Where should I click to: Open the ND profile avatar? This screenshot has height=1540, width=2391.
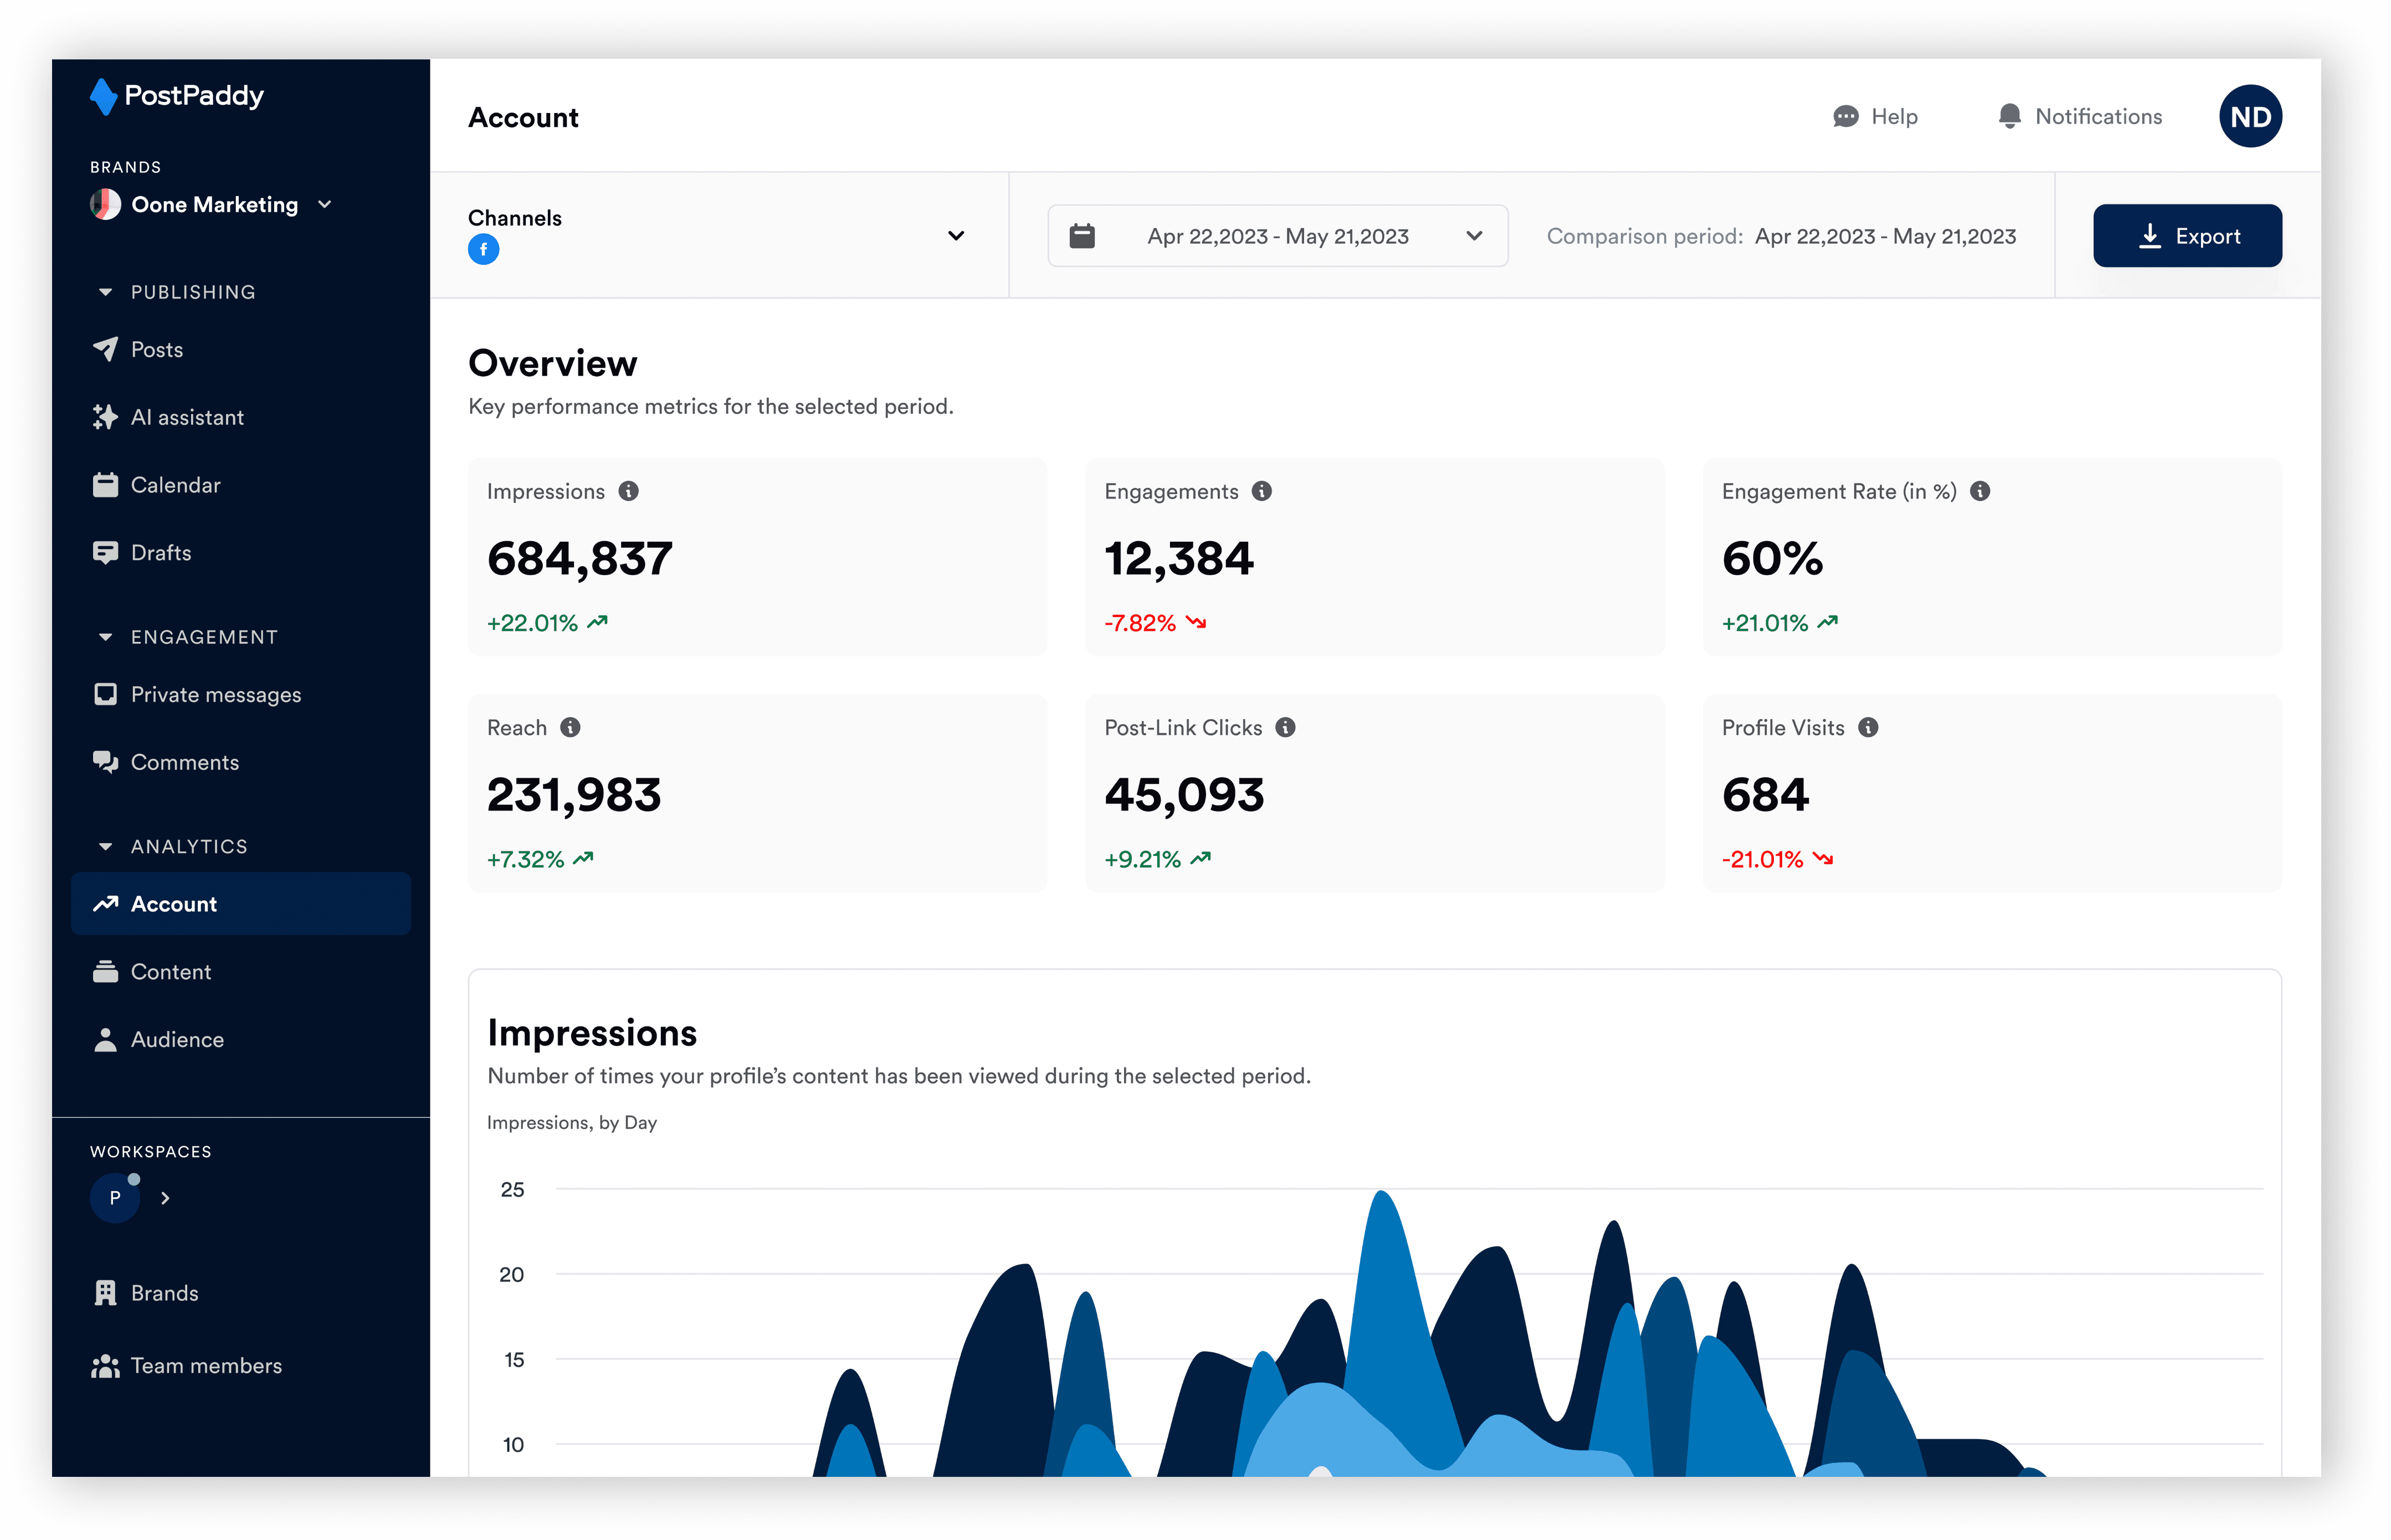click(x=2250, y=117)
